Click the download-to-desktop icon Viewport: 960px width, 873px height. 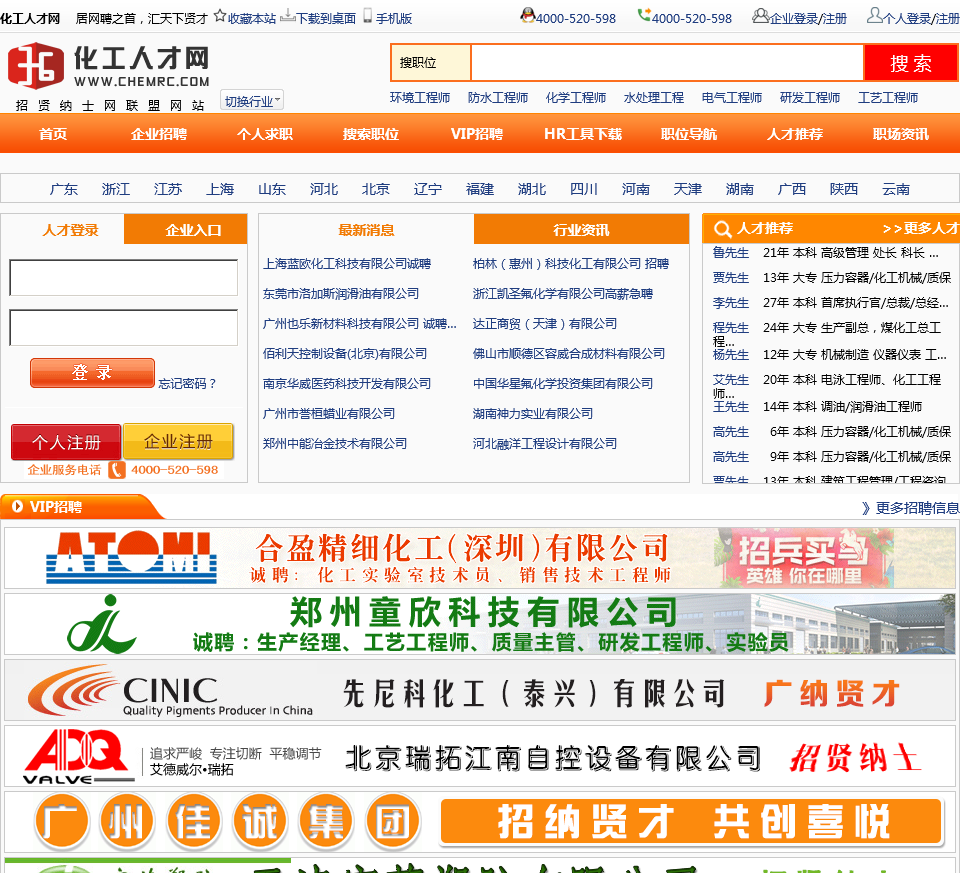click(287, 17)
